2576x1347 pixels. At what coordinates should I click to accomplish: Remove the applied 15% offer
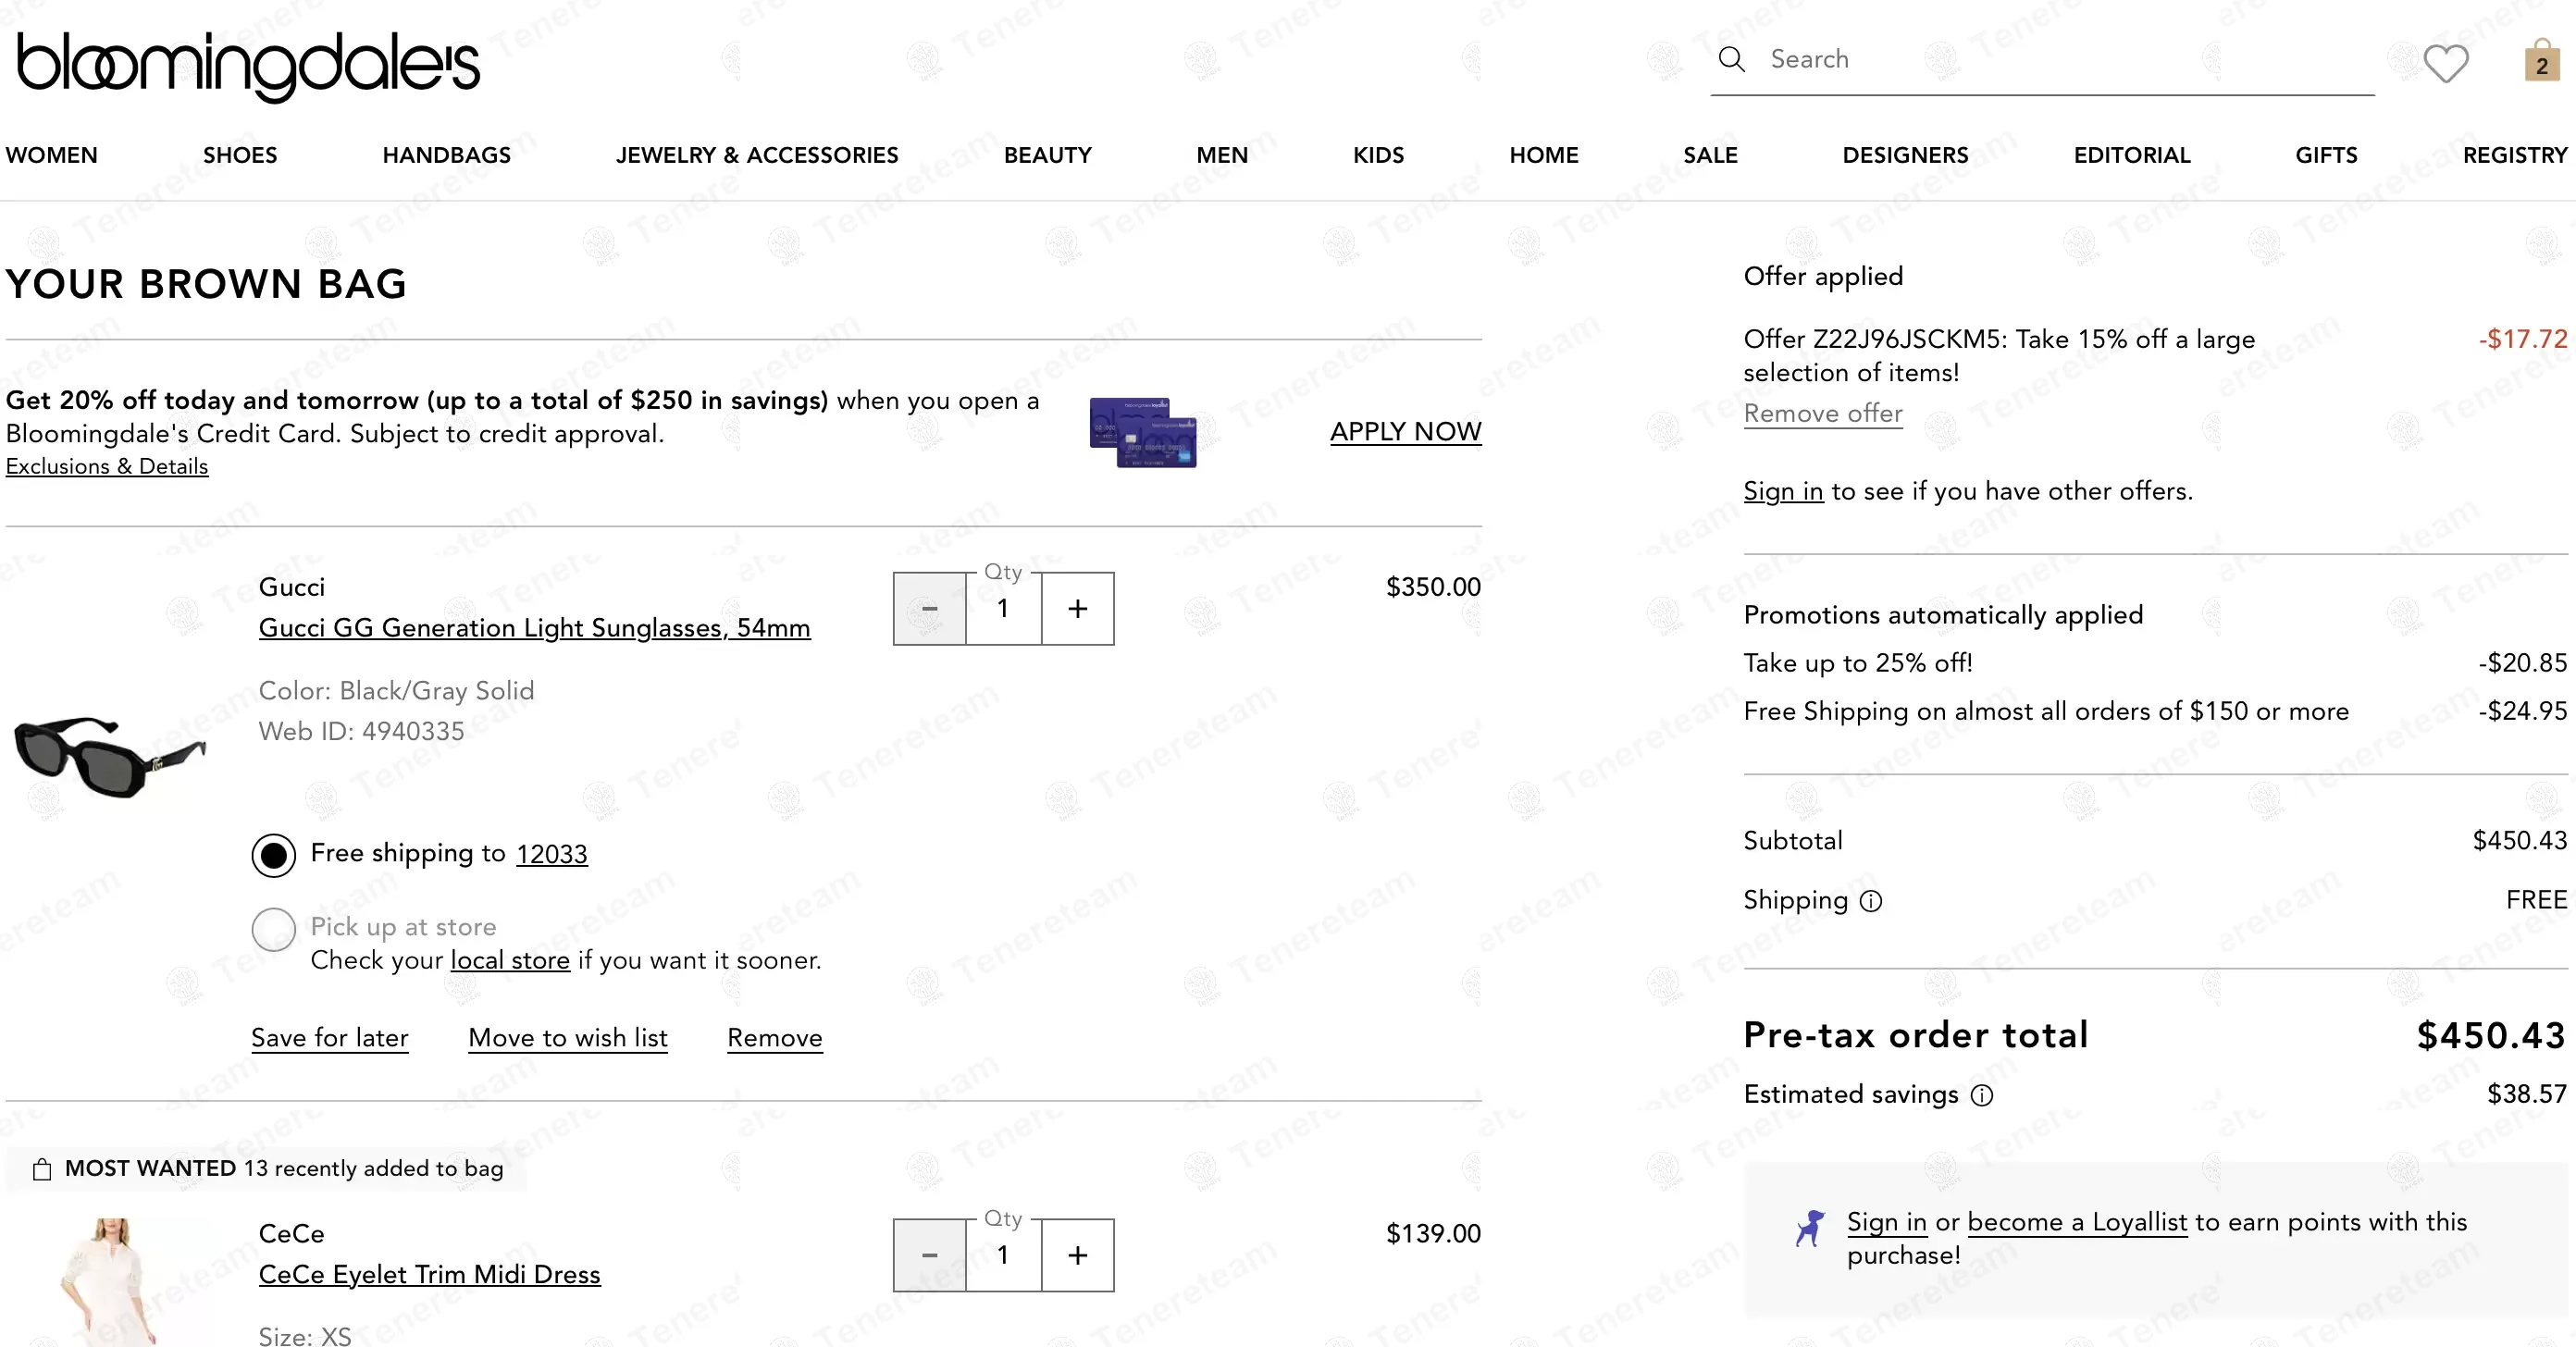pyautogui.click(x=1822, y=413)
